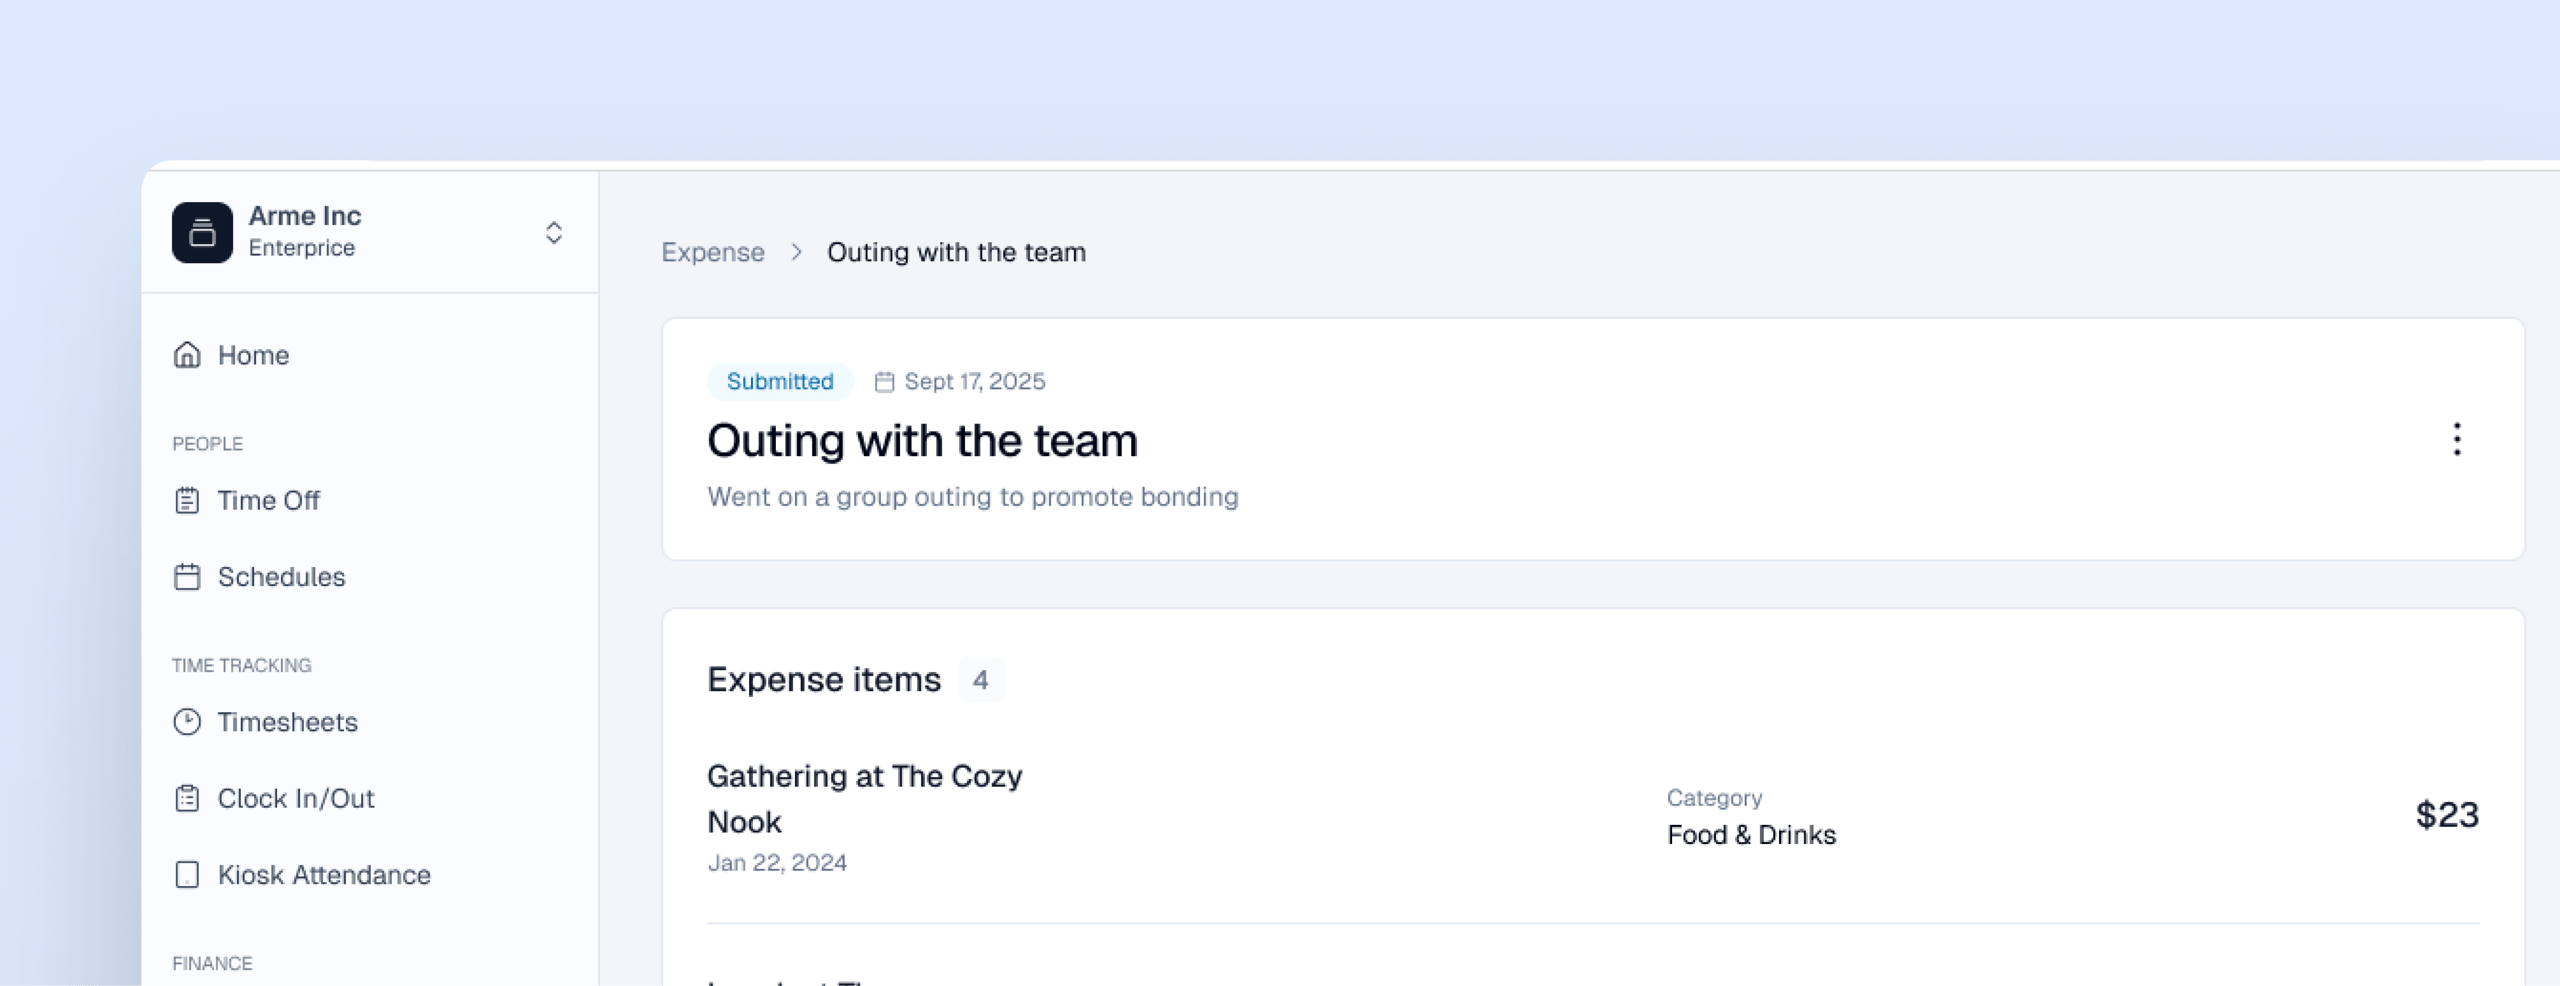
Task: Click the Submitted status badge
Action: point(779,382)
